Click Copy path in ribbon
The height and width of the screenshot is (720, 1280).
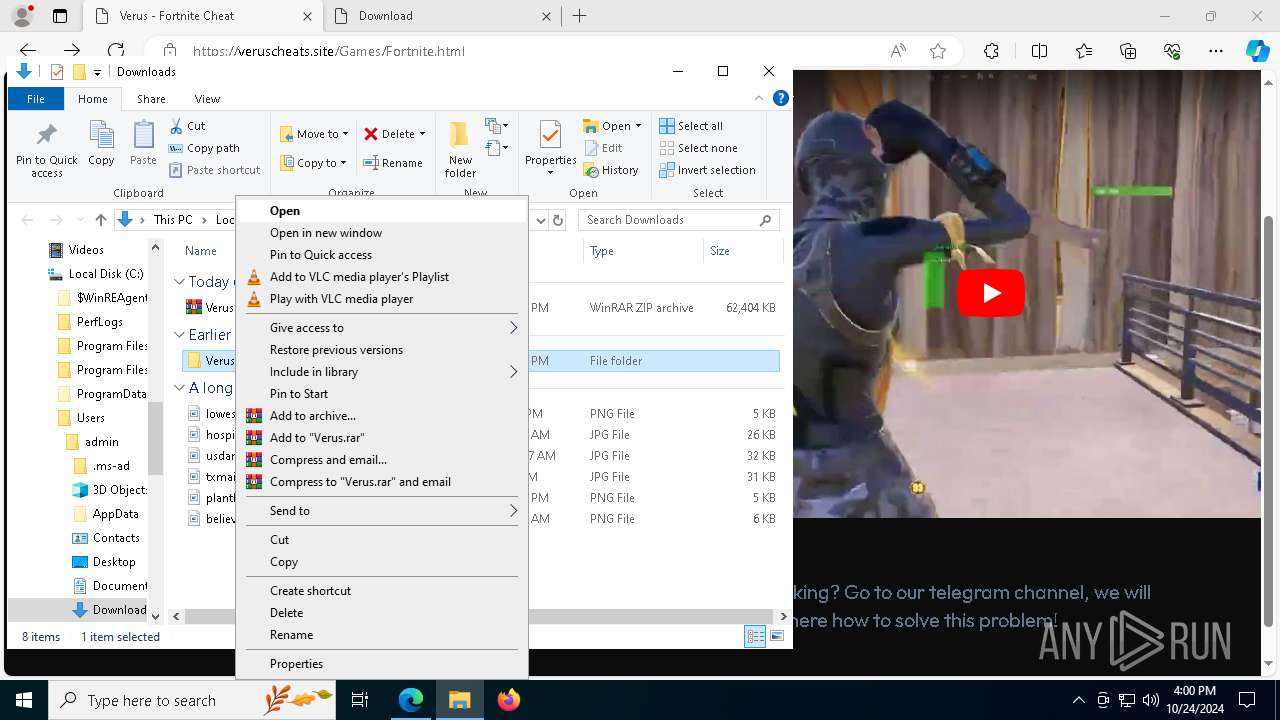pyautogui.click(x=204, y=148)
